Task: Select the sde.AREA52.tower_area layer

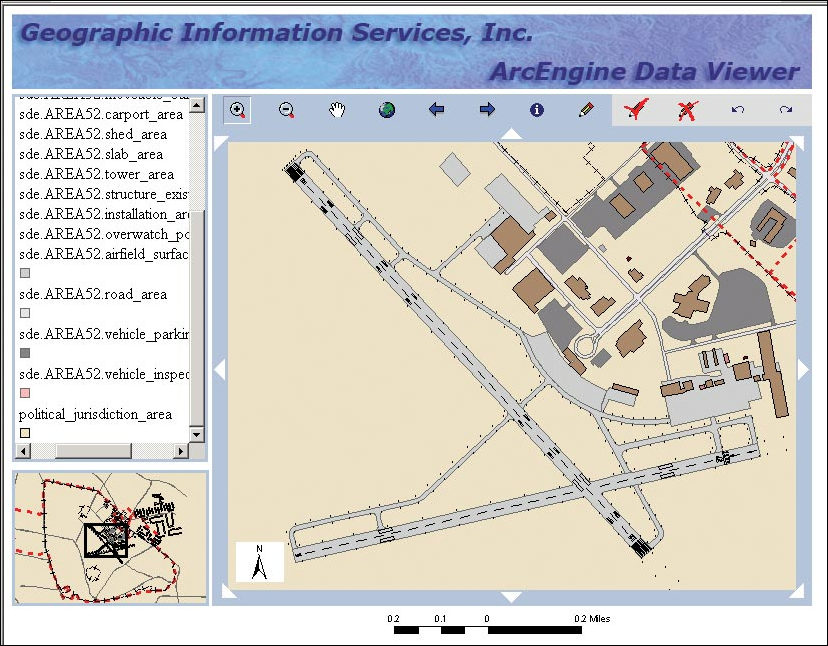Action: click(x=96, y=175)
